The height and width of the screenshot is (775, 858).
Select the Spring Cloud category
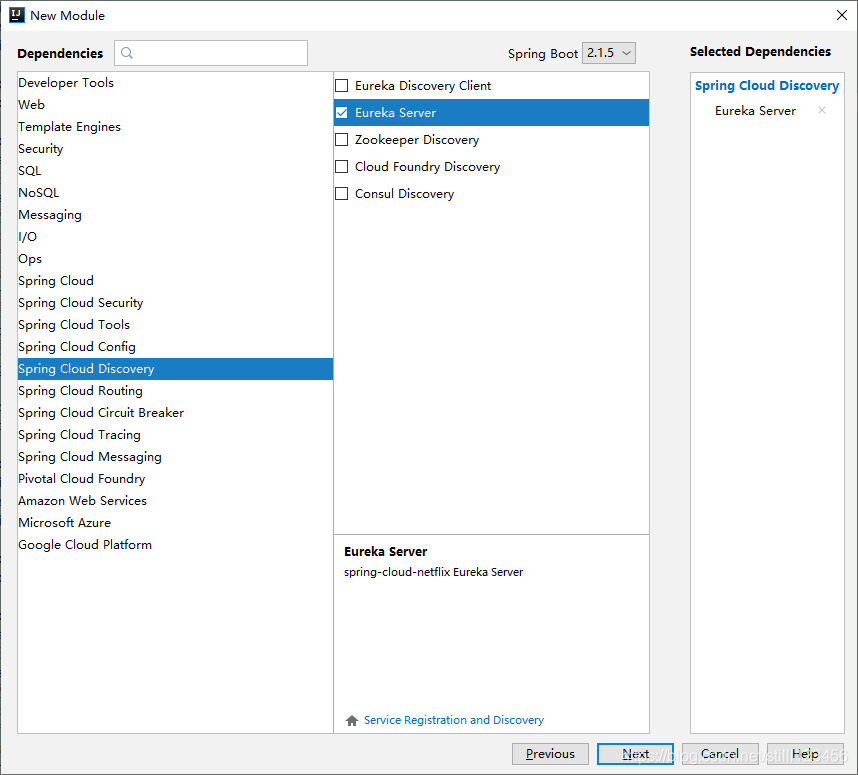coord(175,281)
